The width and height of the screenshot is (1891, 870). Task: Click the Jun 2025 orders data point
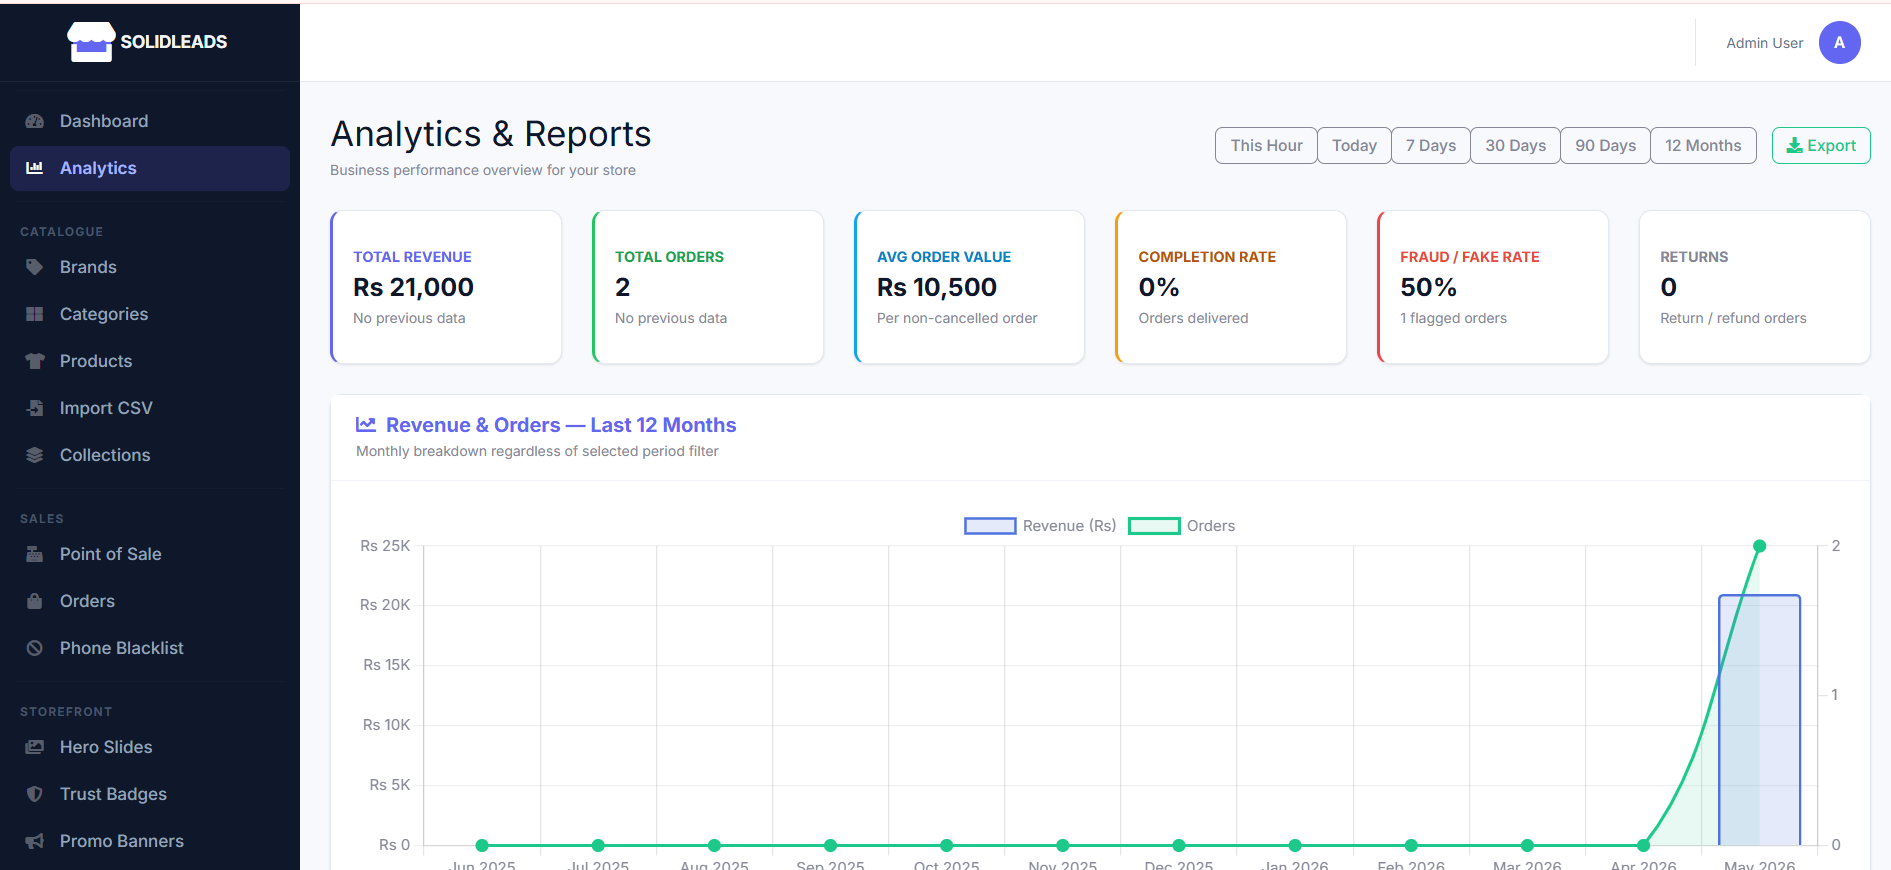[482, 845]
